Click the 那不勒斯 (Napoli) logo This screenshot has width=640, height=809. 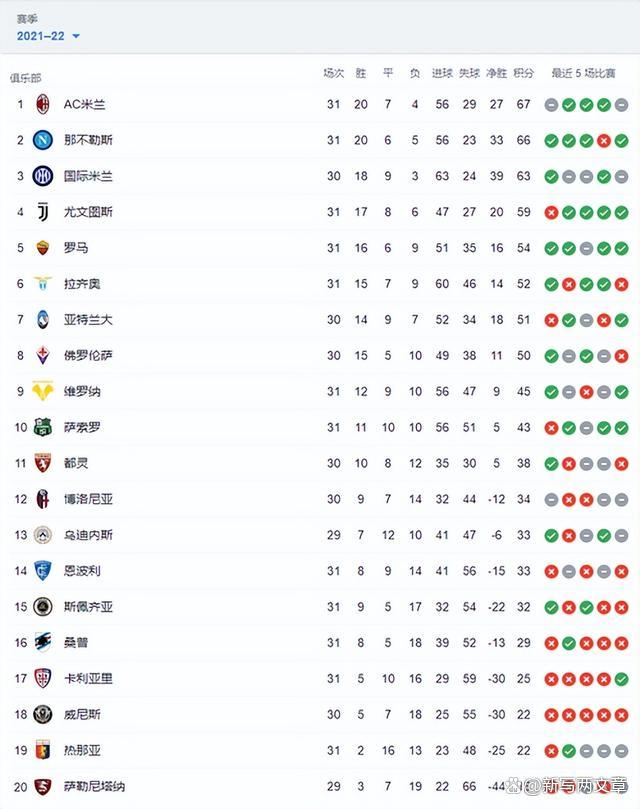[x=43, y=140]
